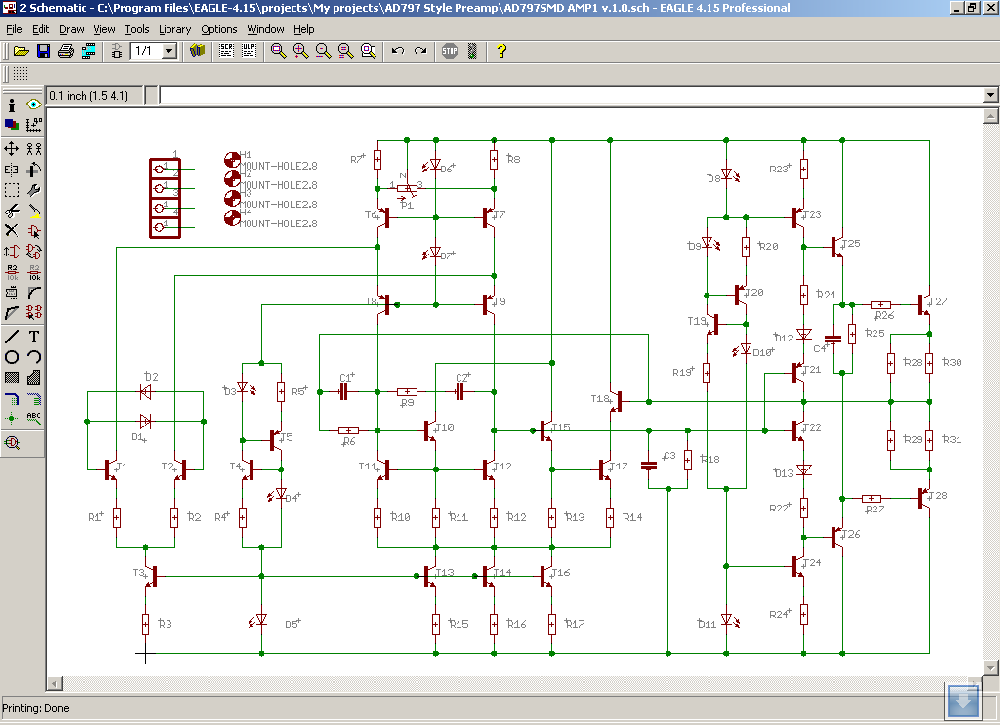
Task: Select the Name tool
Action: click(11, 272)
